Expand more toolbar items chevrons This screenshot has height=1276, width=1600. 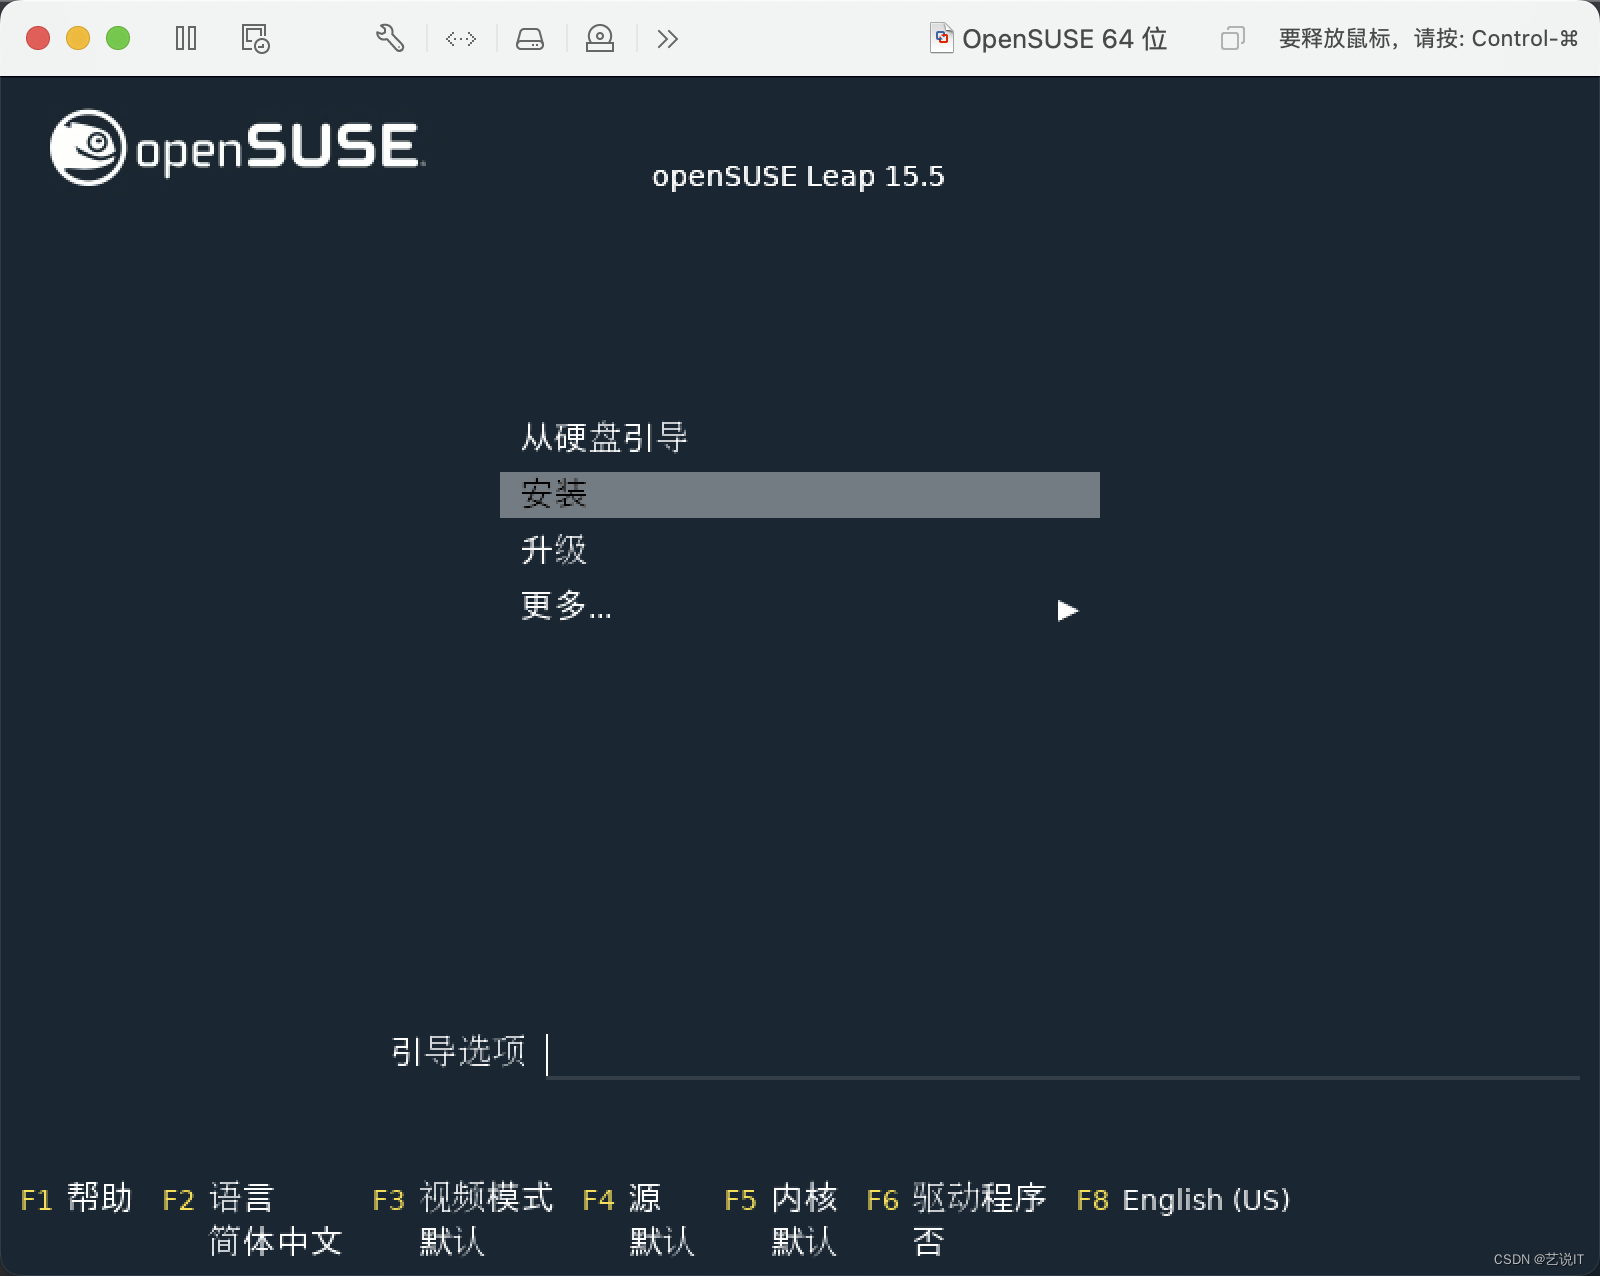point(668,39)
